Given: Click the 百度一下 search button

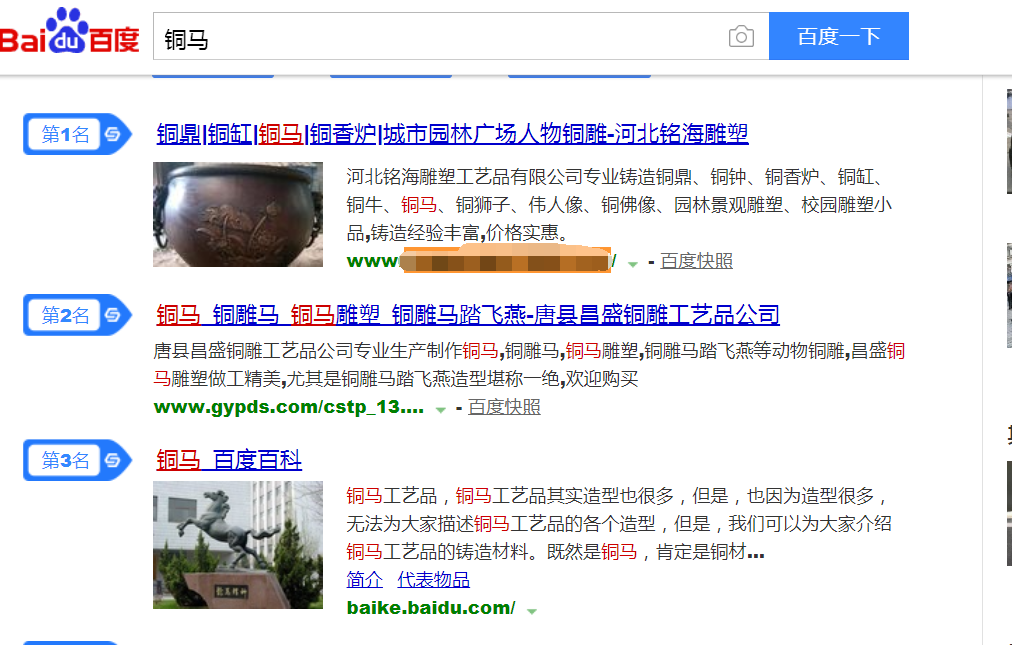Looking at the screenshot, I should pyautogui.click(x=838, y=36).
